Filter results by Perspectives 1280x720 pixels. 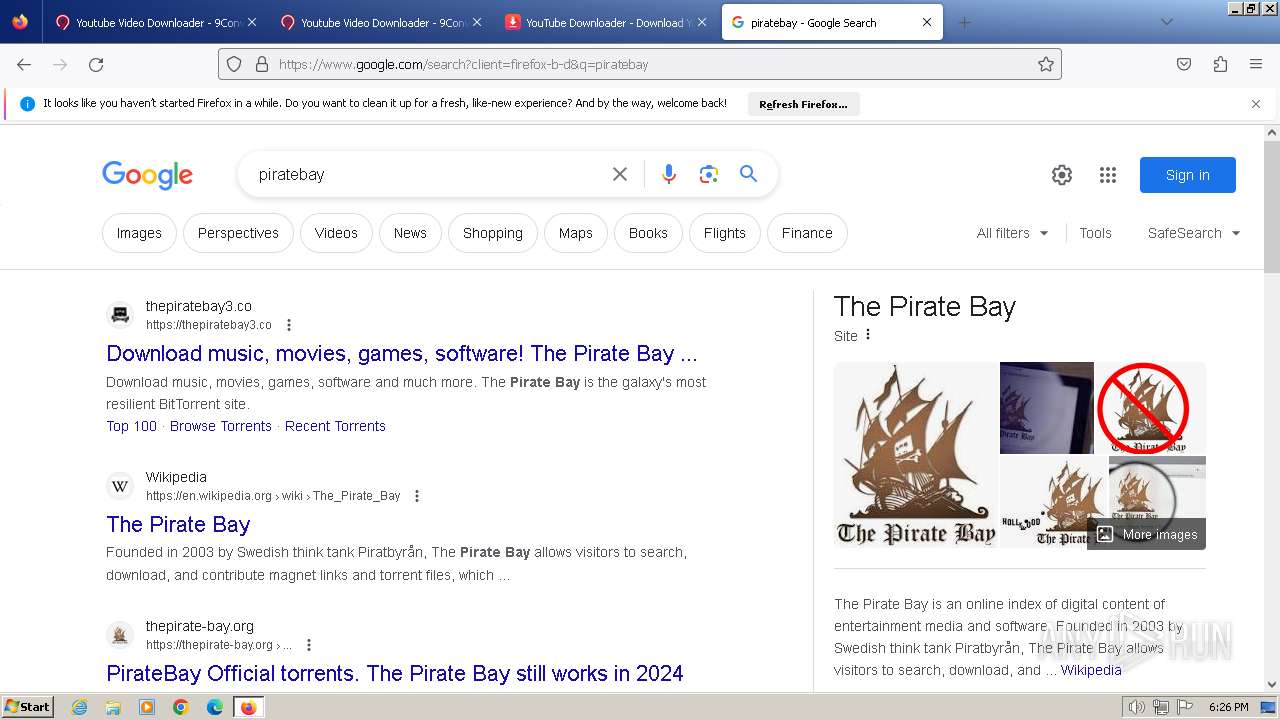pos(238,233)
